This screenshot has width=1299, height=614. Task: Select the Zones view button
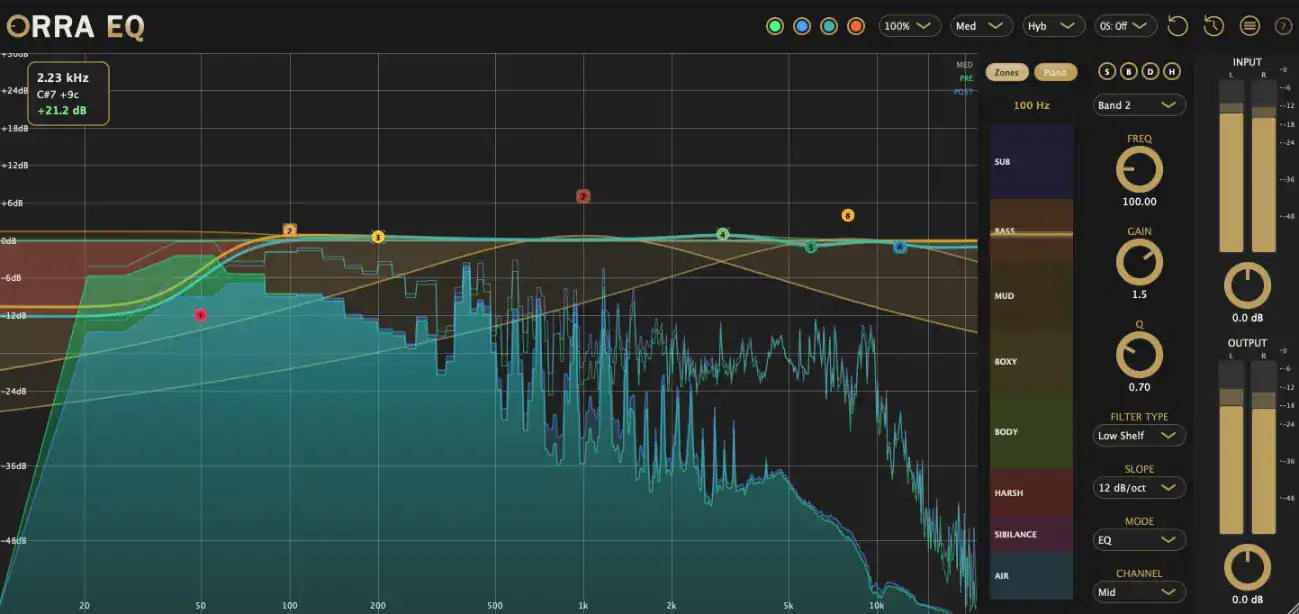tap(1007, 72)
